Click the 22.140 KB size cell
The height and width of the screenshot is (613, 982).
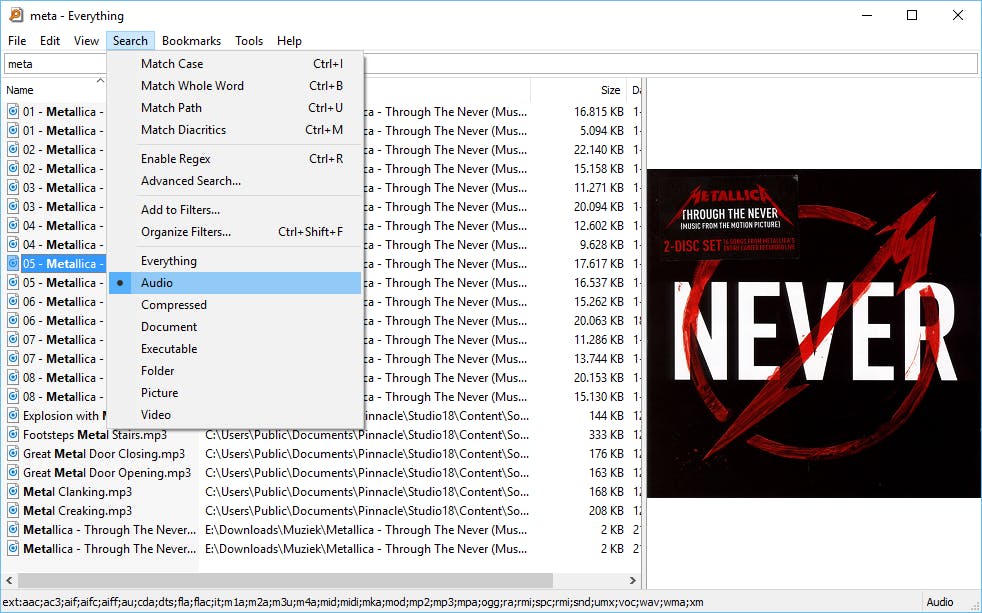click(599, 150)
